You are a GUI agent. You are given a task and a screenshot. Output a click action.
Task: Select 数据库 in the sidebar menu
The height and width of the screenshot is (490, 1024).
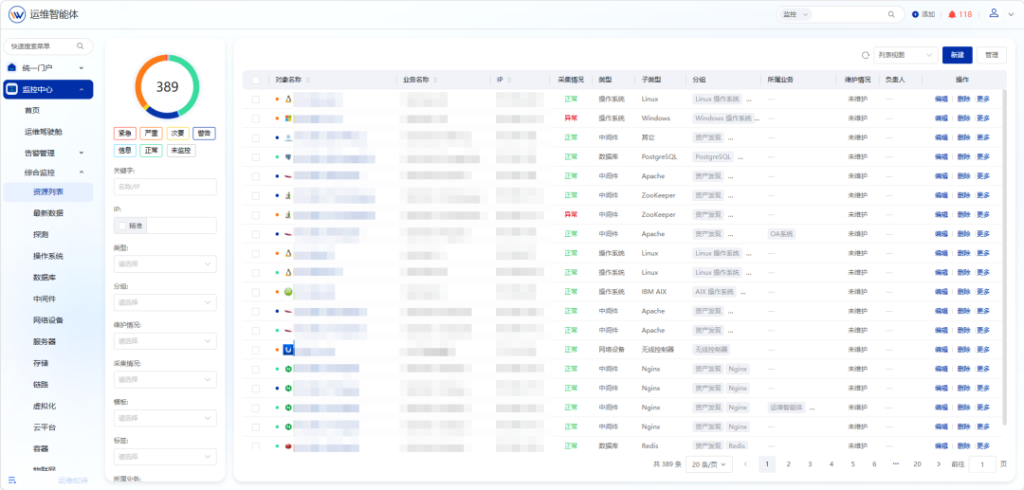(45, 278)
